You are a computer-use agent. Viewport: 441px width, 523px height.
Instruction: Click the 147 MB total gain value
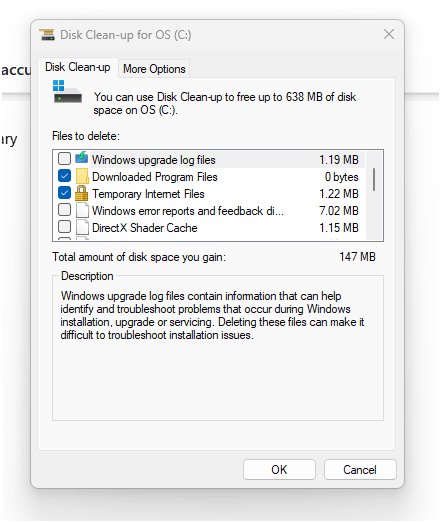point(357,256)
